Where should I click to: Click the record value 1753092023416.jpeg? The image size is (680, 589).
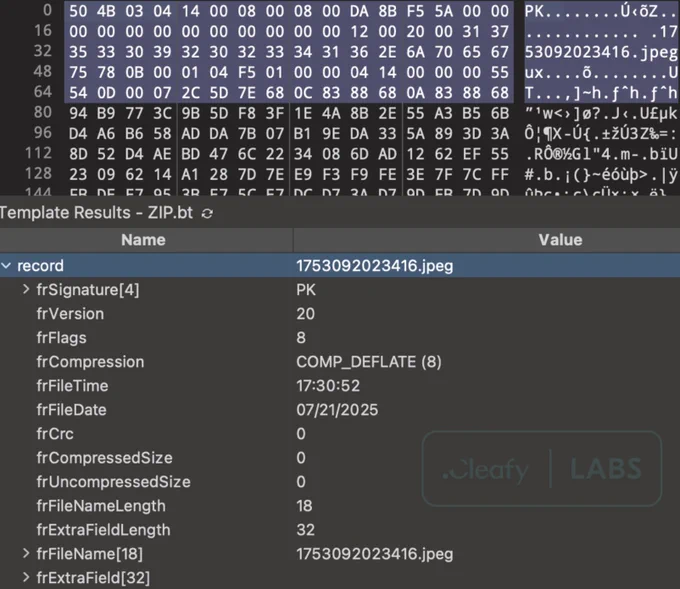pos(375,265)
